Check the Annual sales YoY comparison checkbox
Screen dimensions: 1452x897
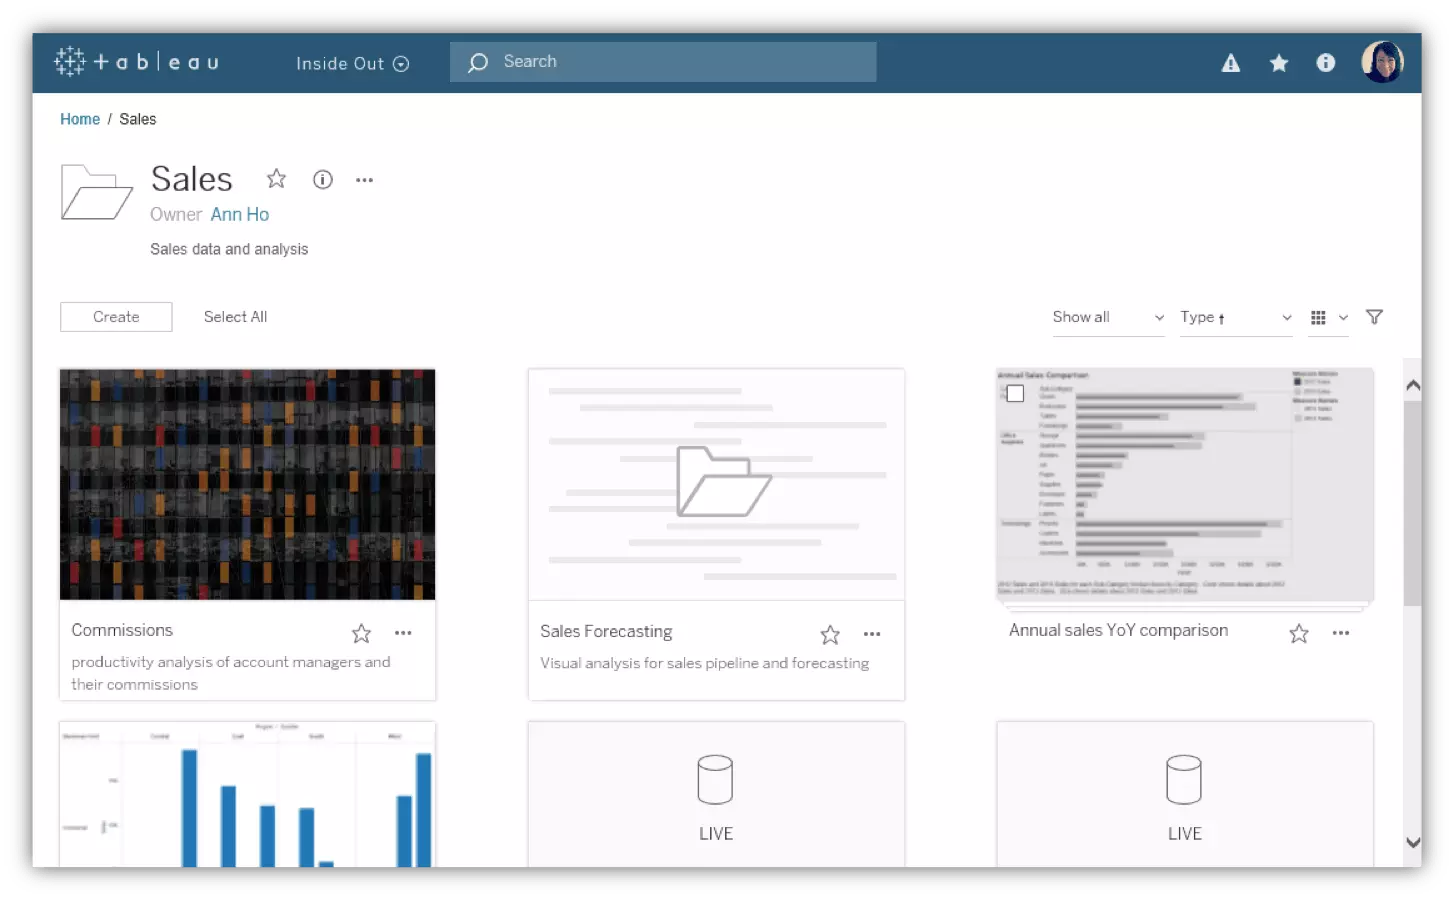(1015, 393)
